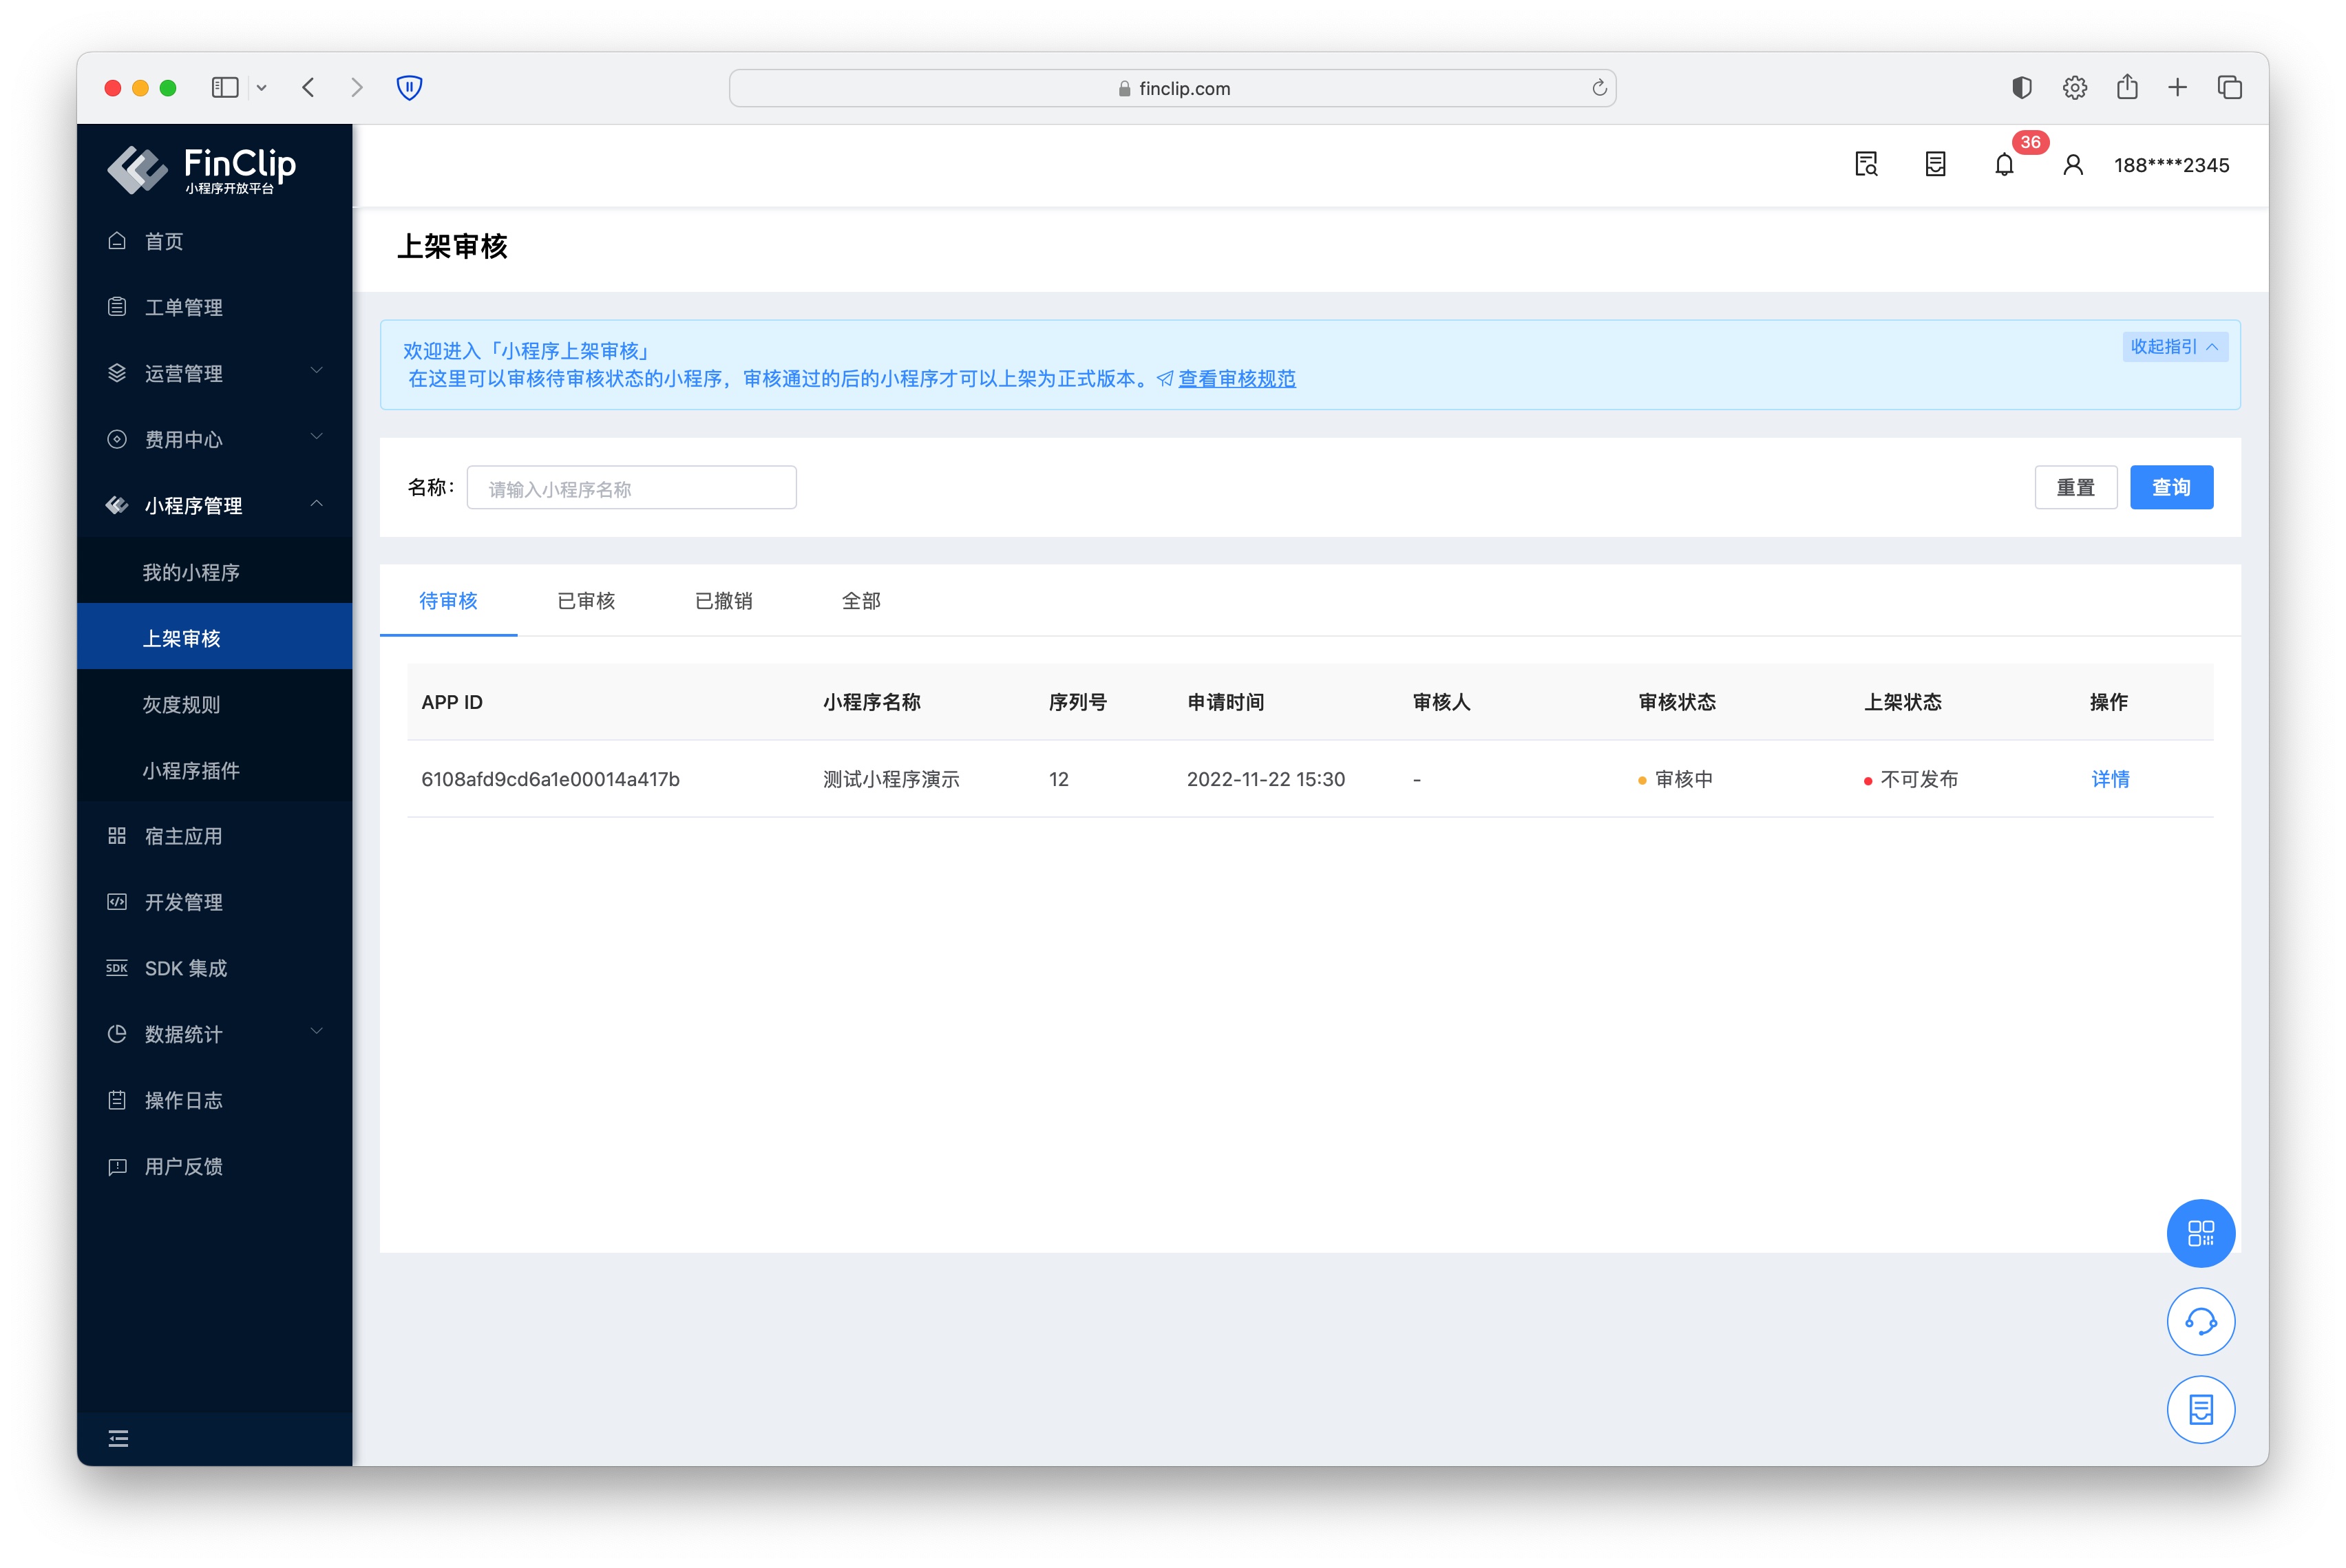Image resolution: width=2346 pixels, height=1568 pixels.
Task: Click the notification bell icon
Action: (x=2003, y=165)
